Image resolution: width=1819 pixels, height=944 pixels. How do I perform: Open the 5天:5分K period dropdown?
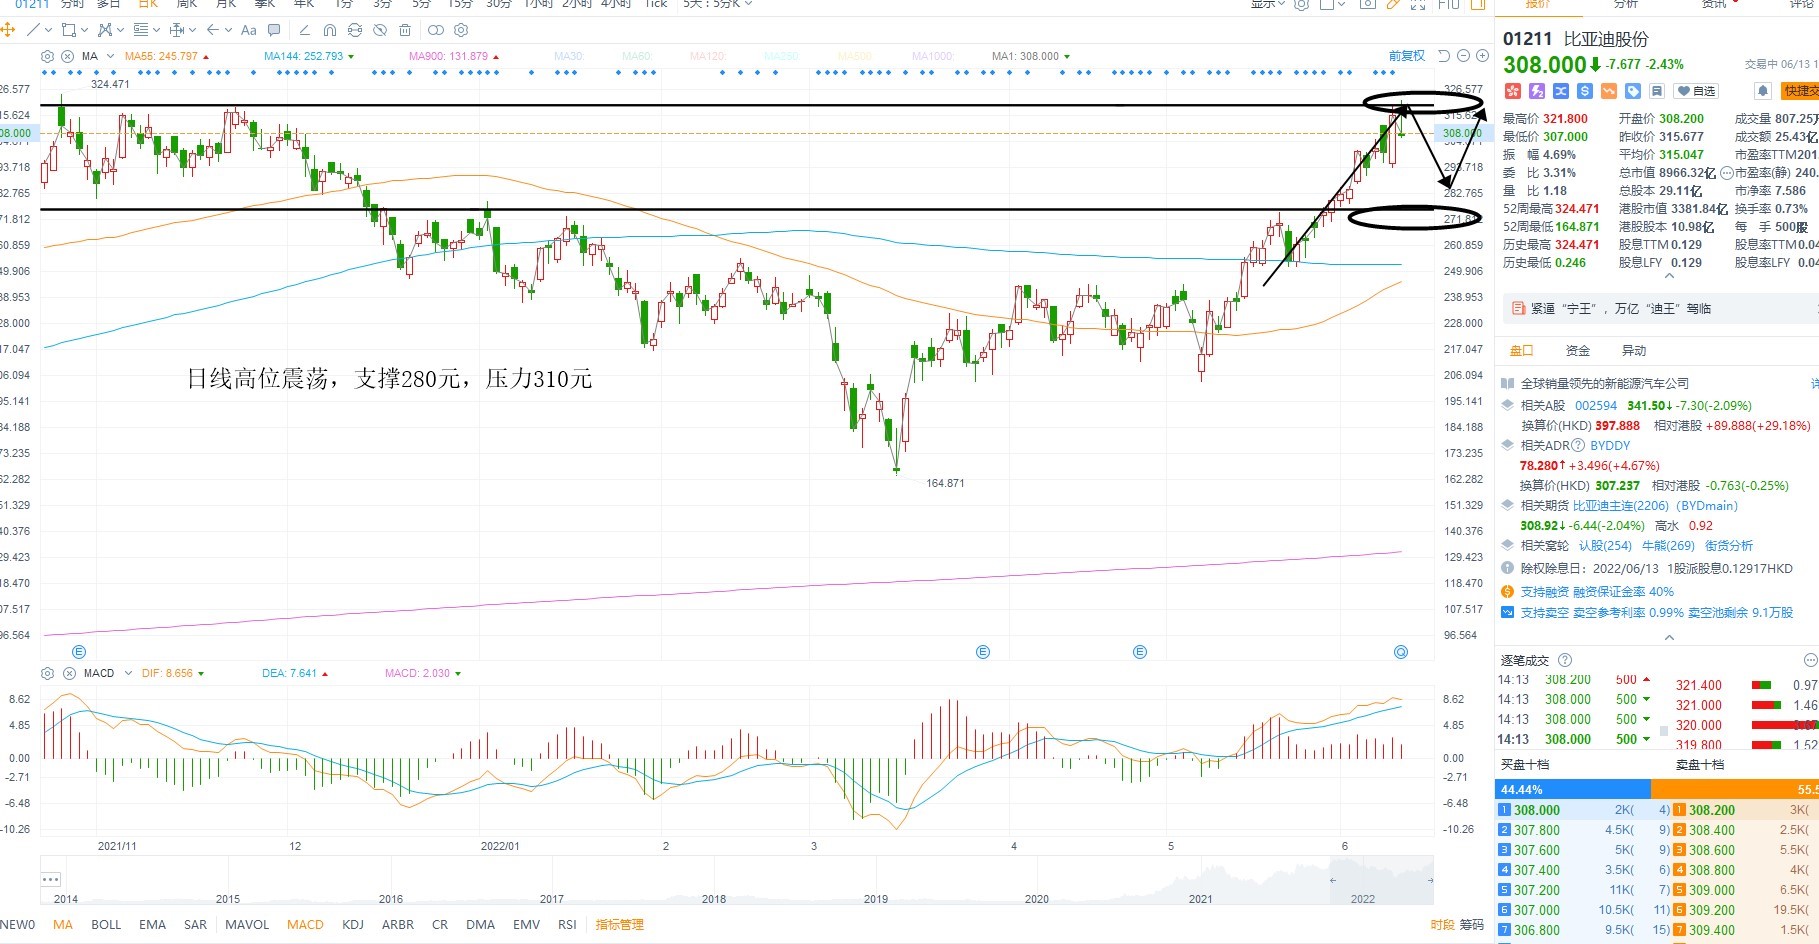pyautogui.click(x=718, y=4)
